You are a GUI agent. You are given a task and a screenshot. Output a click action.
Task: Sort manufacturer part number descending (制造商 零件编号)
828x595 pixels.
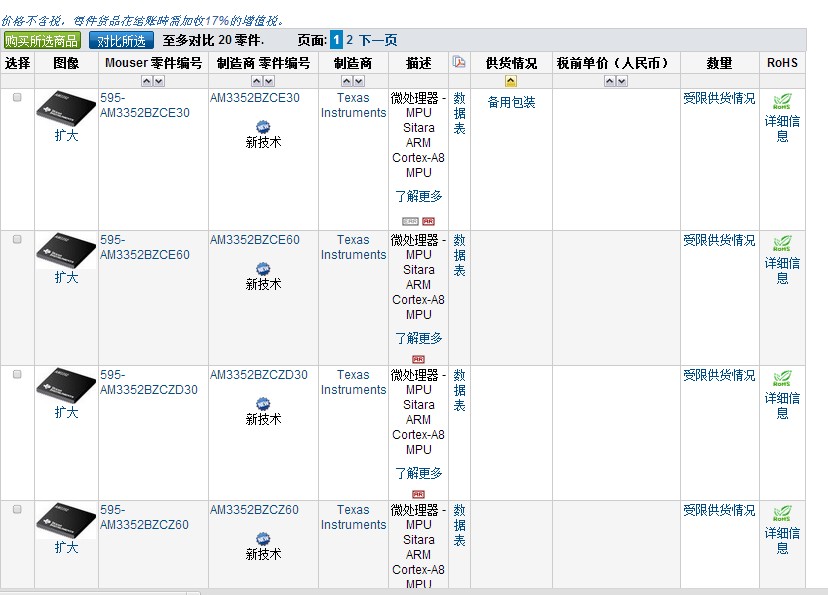[x=269, y=81]
